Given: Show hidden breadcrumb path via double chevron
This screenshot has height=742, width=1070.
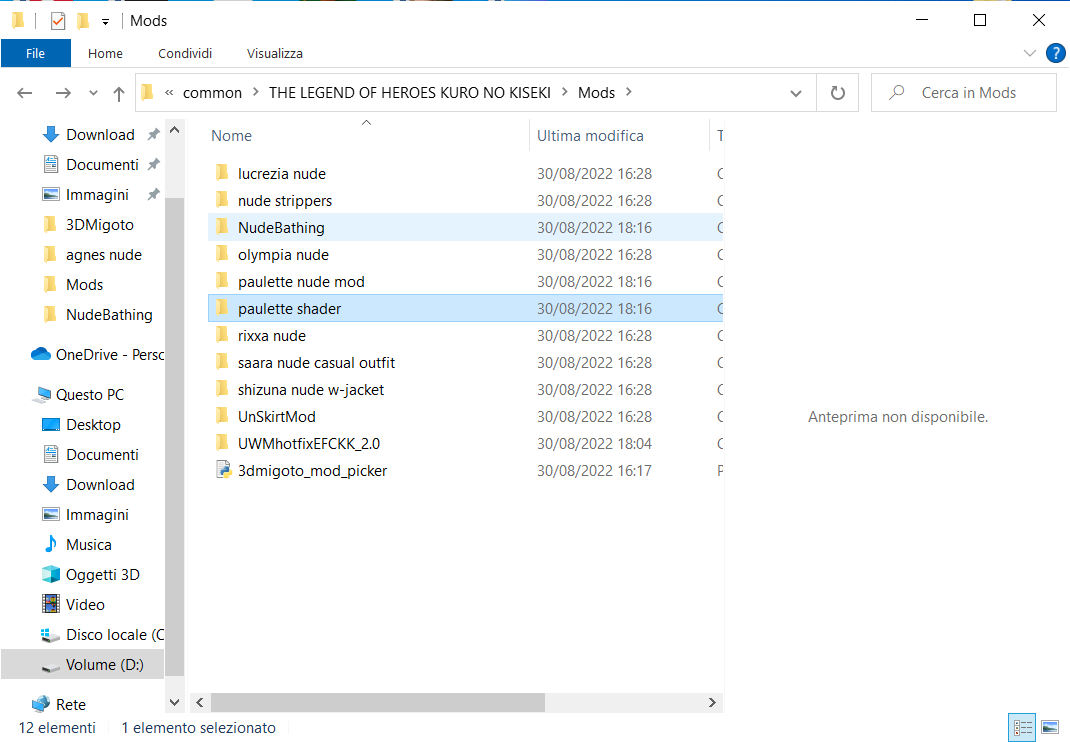Looking at the screenshot, I should [169, 92].
